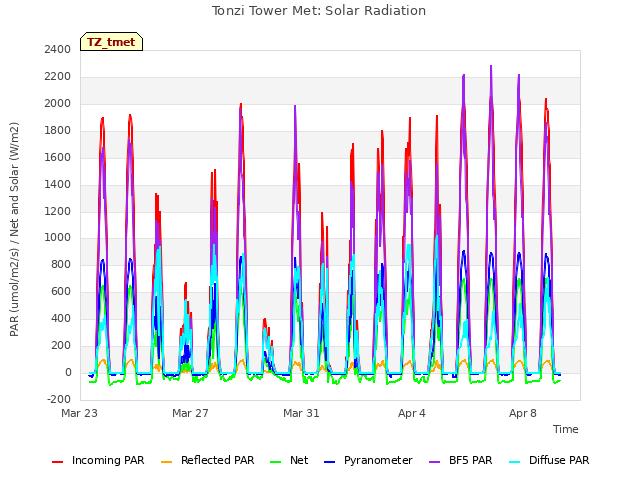
Task: Click the 2000 y-axis tick label
Action: (x=58, y=103)
